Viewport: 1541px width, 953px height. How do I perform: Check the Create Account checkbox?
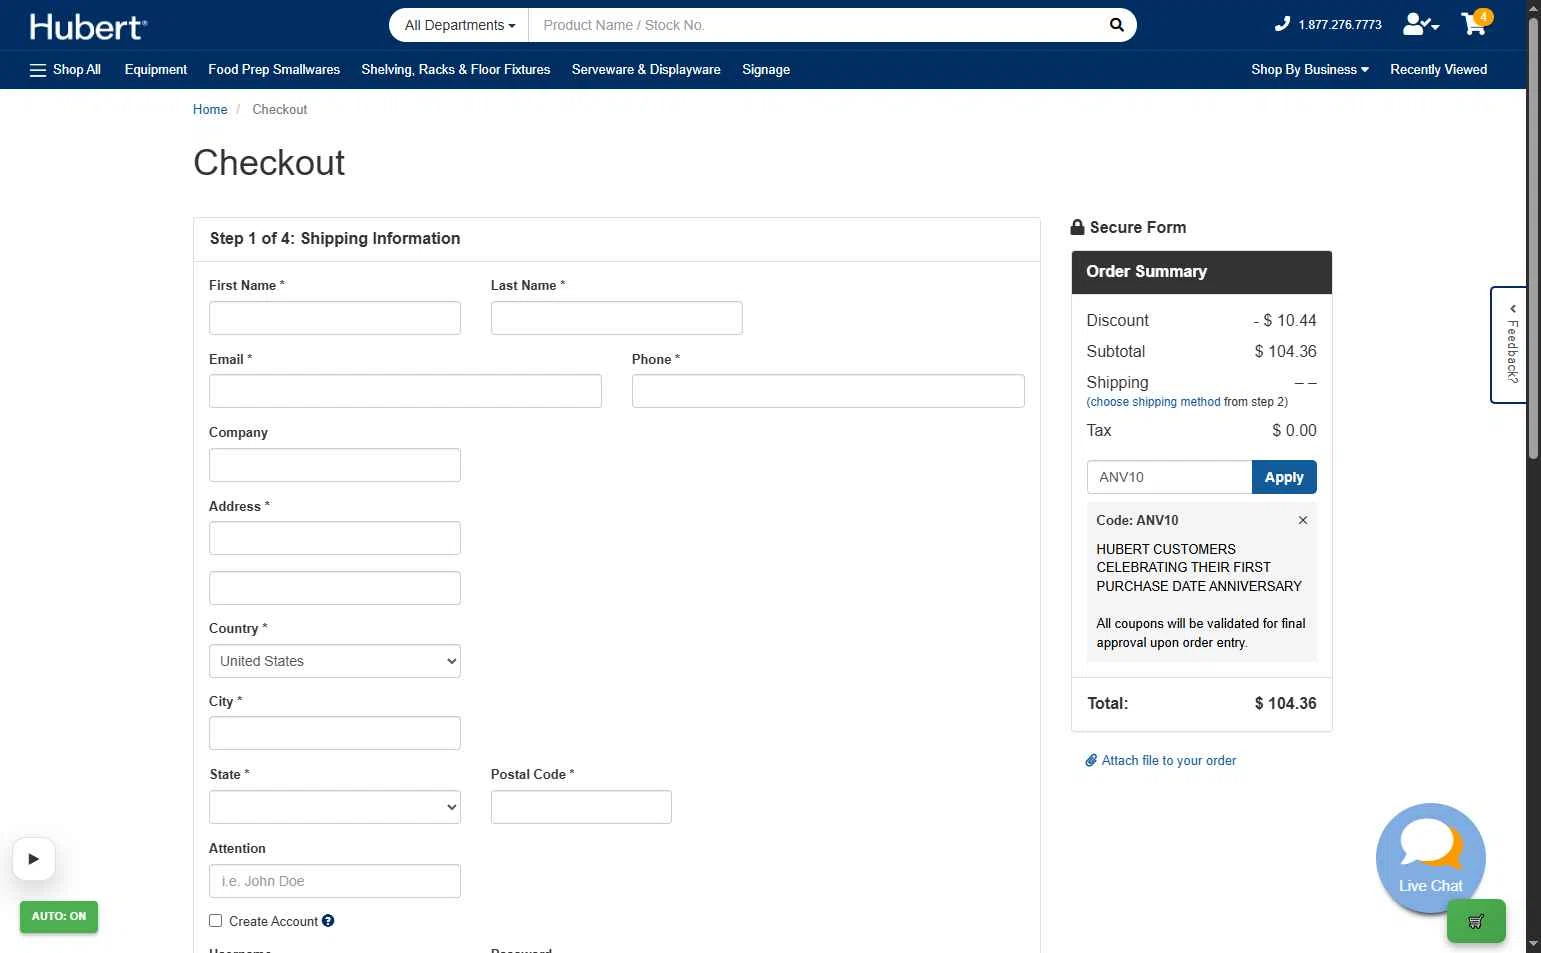pos(215,921)
